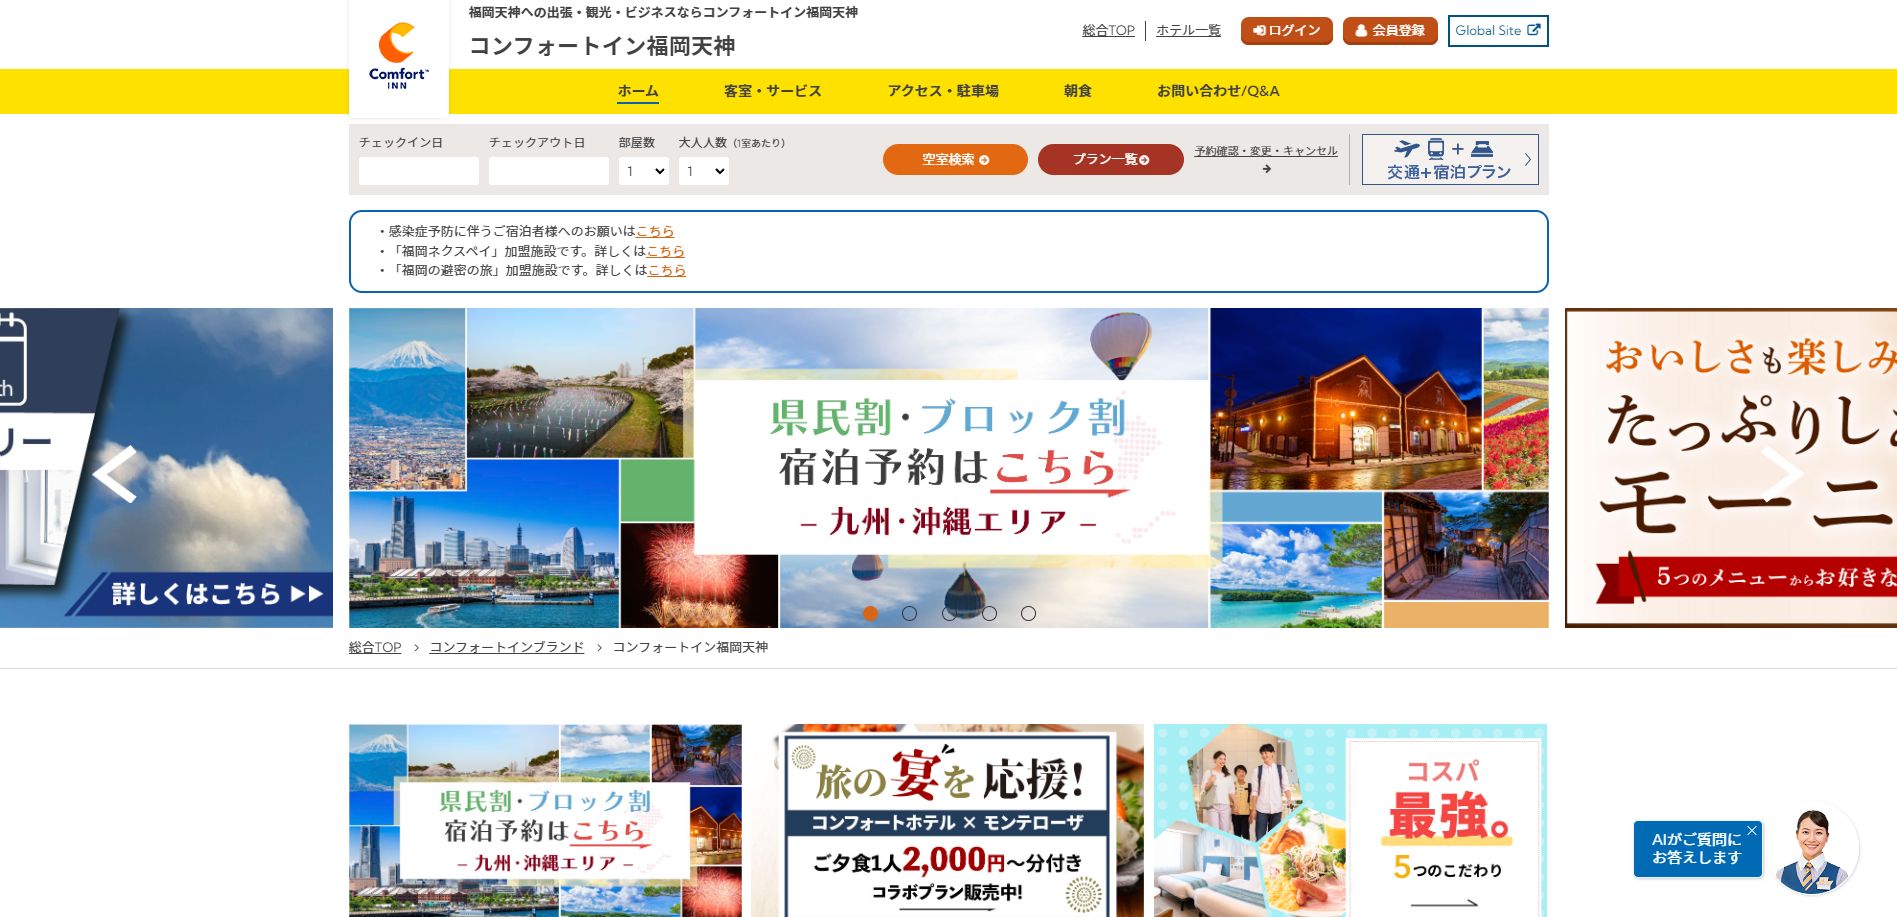This screenshot has height=917, width=1897.
Task: Click the 会員登録 button
Action: pyautogui.click(x=1390, y=31)
